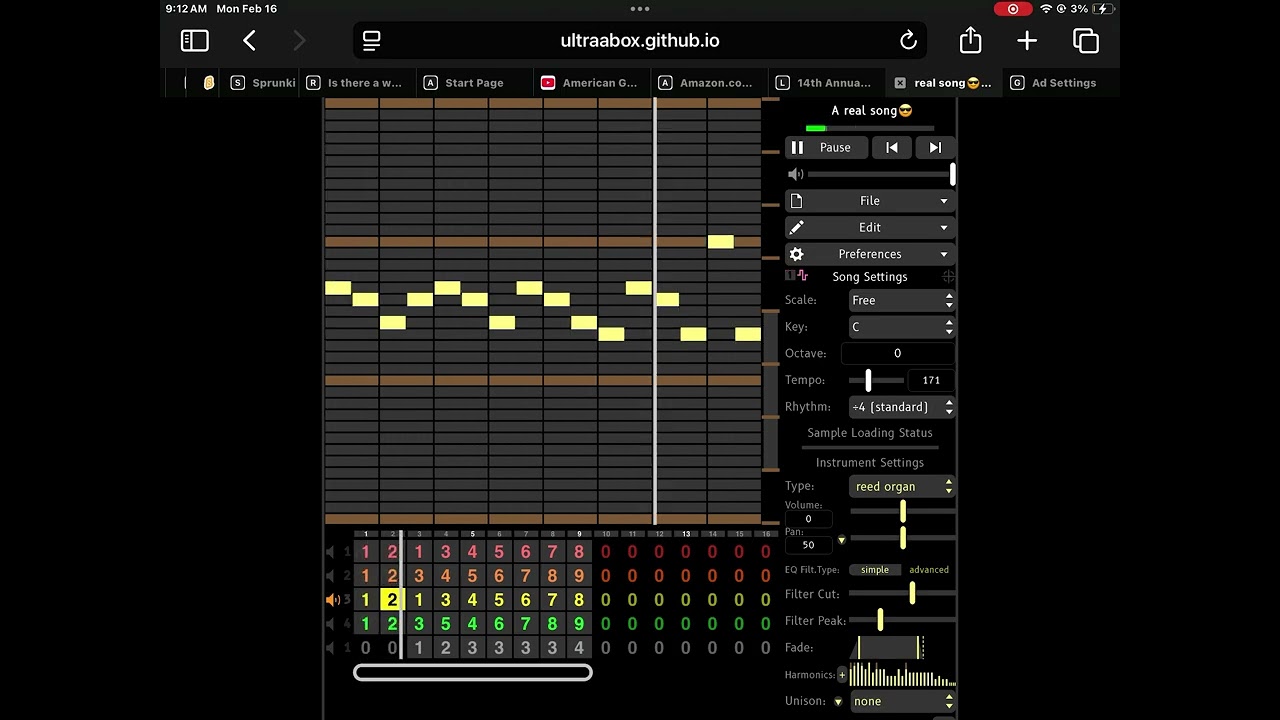The height and width of the screenshot is (720, 1280).
Task: Go back with Safari's back arrow
Action: pyautogui.click(x=249, y=41)
